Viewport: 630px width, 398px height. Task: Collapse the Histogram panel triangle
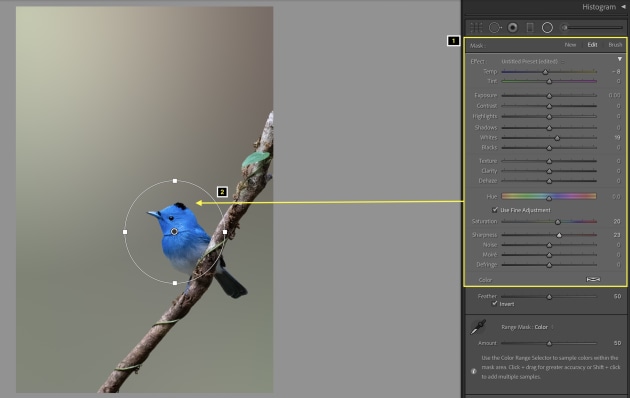[623, 7]
